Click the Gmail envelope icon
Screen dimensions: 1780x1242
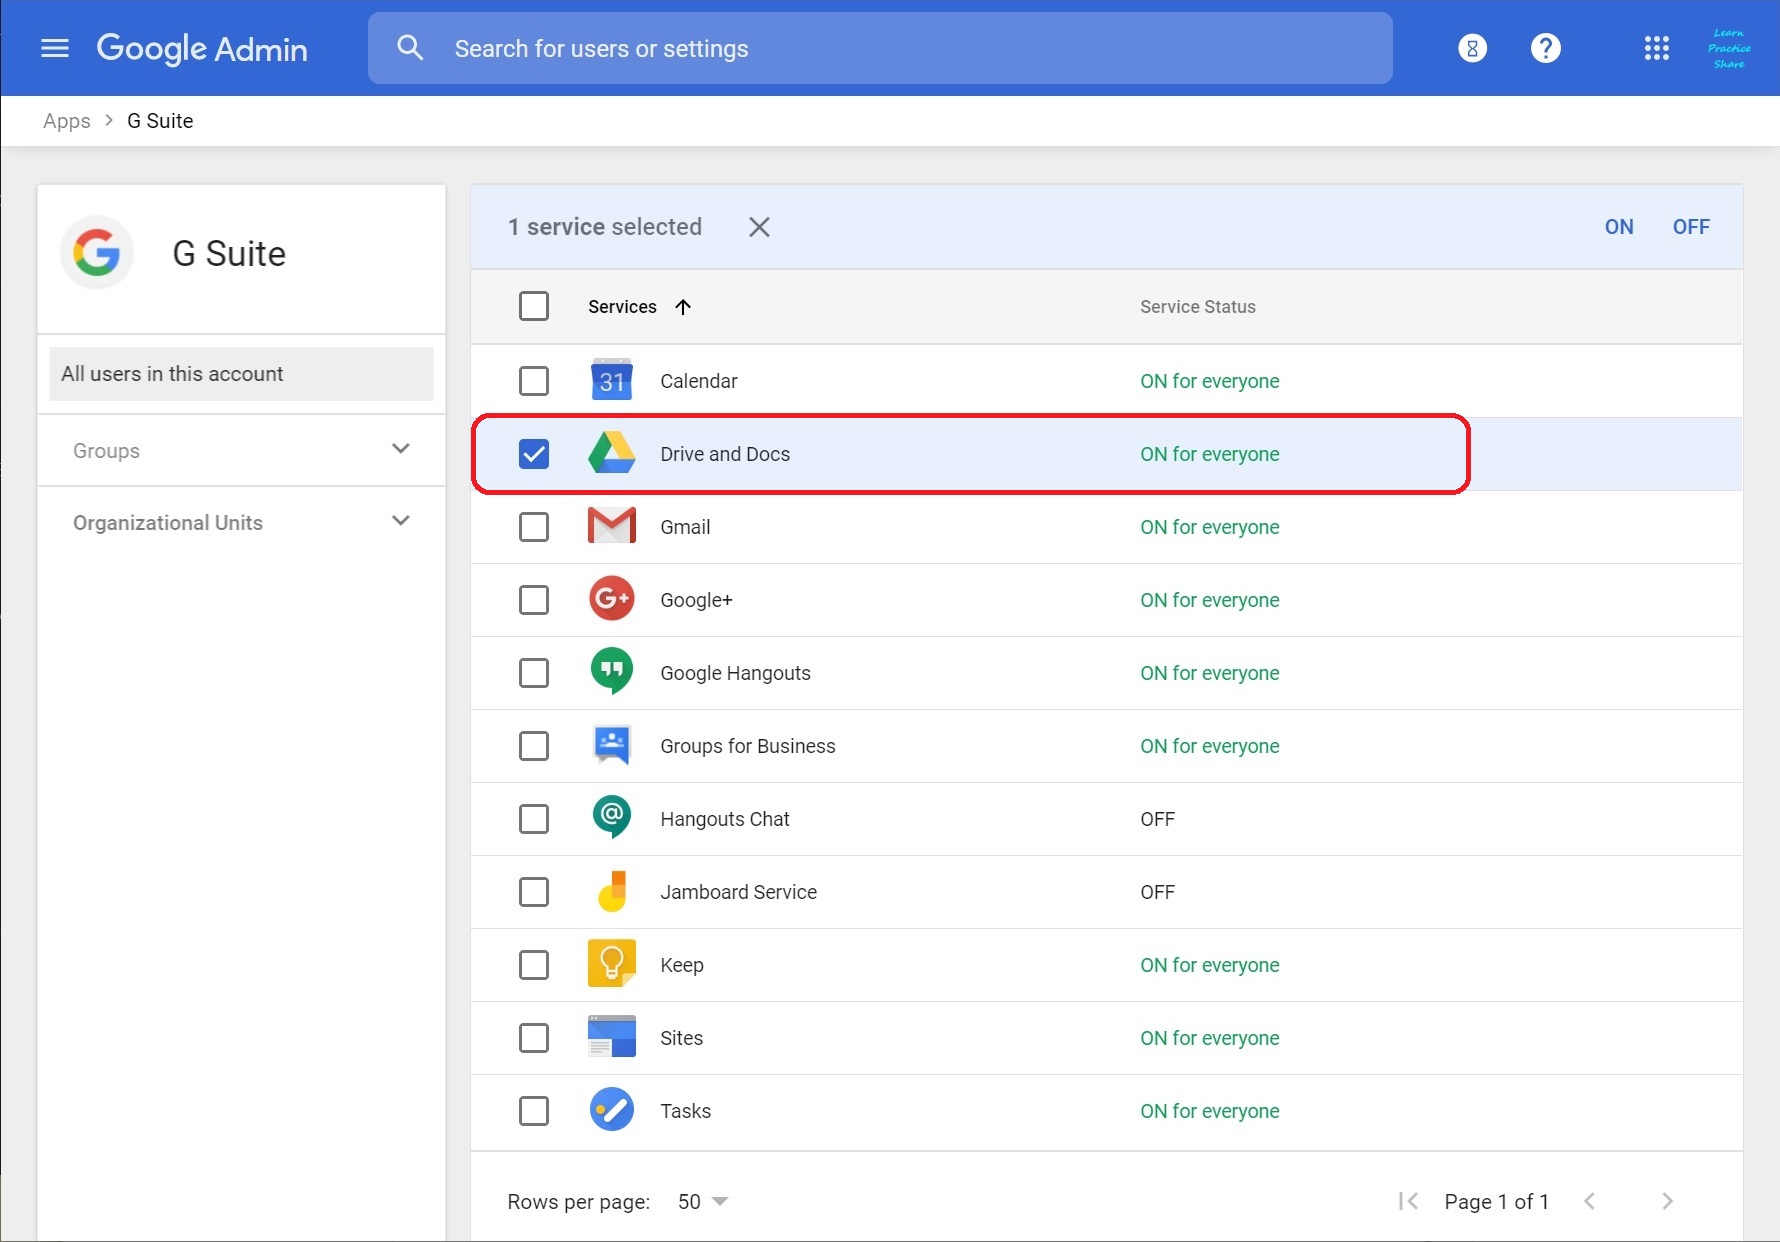point(612,526)
